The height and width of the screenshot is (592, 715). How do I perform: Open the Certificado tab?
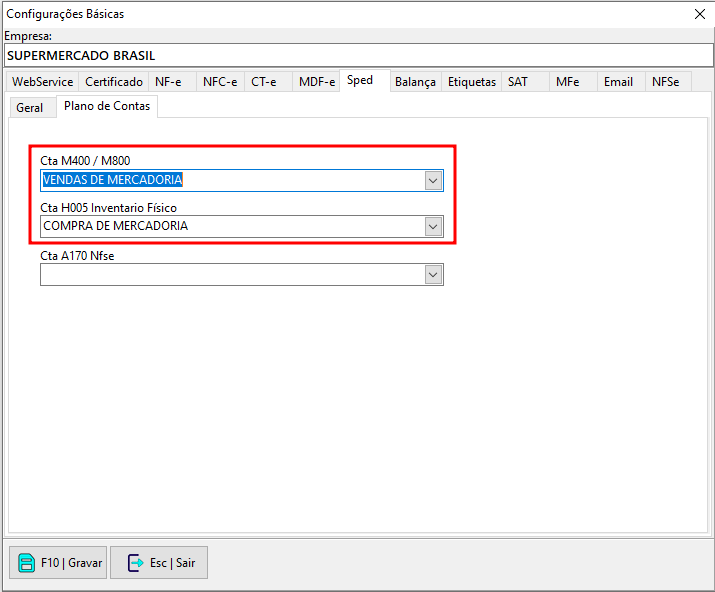(x=114, y=82)
